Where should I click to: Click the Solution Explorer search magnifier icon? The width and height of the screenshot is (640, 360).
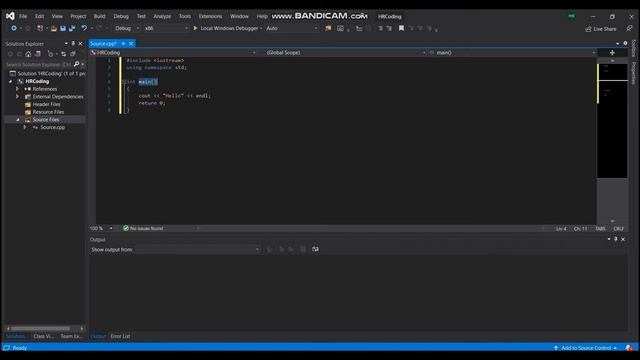pos(76,64)
